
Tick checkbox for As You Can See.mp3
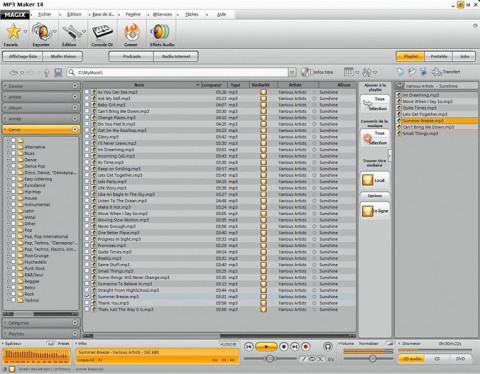87,92
